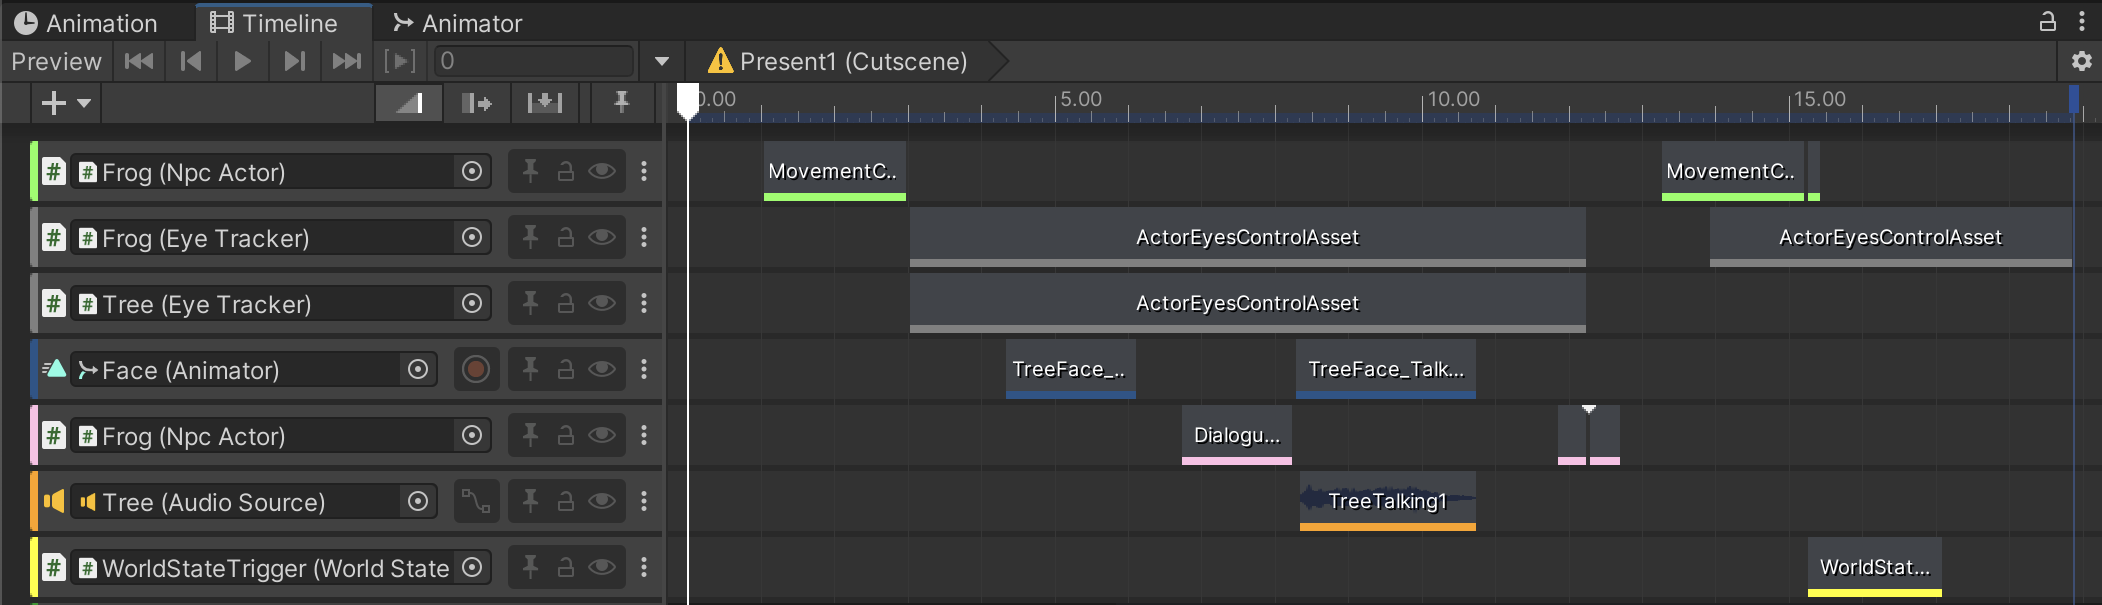This screenshot has height=605, width=2102.
Task: Open the timeline selector dropdown arrow
Action: (662, 61)
